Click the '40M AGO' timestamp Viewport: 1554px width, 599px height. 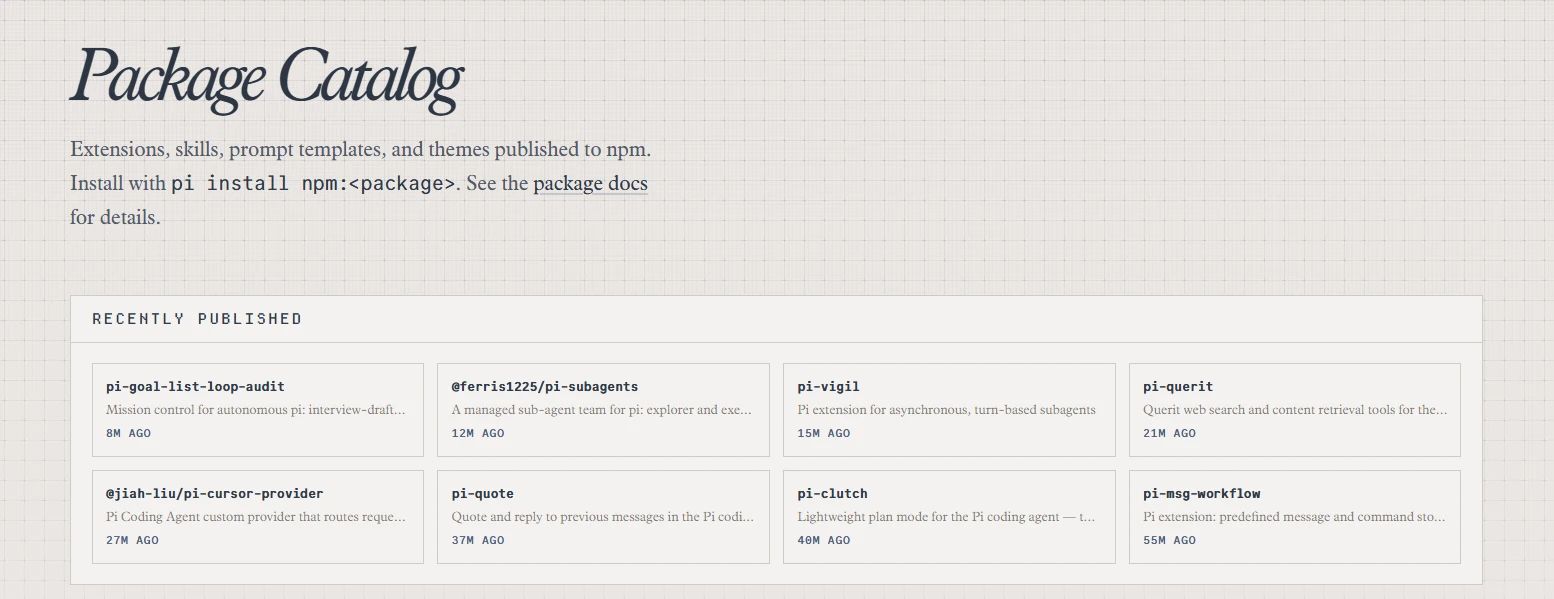click(824, 540)
